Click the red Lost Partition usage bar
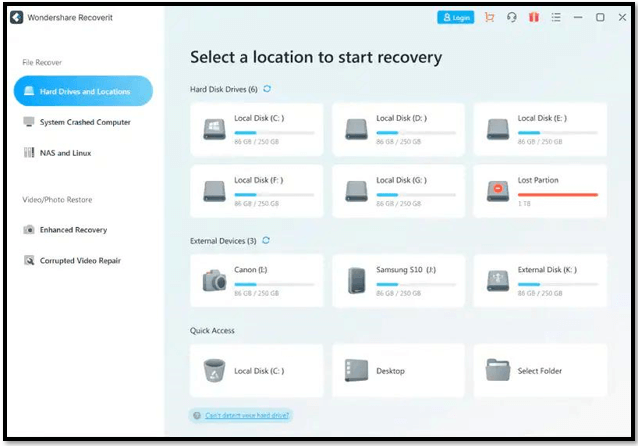638x446 pixels. click(x=558, y=195)
